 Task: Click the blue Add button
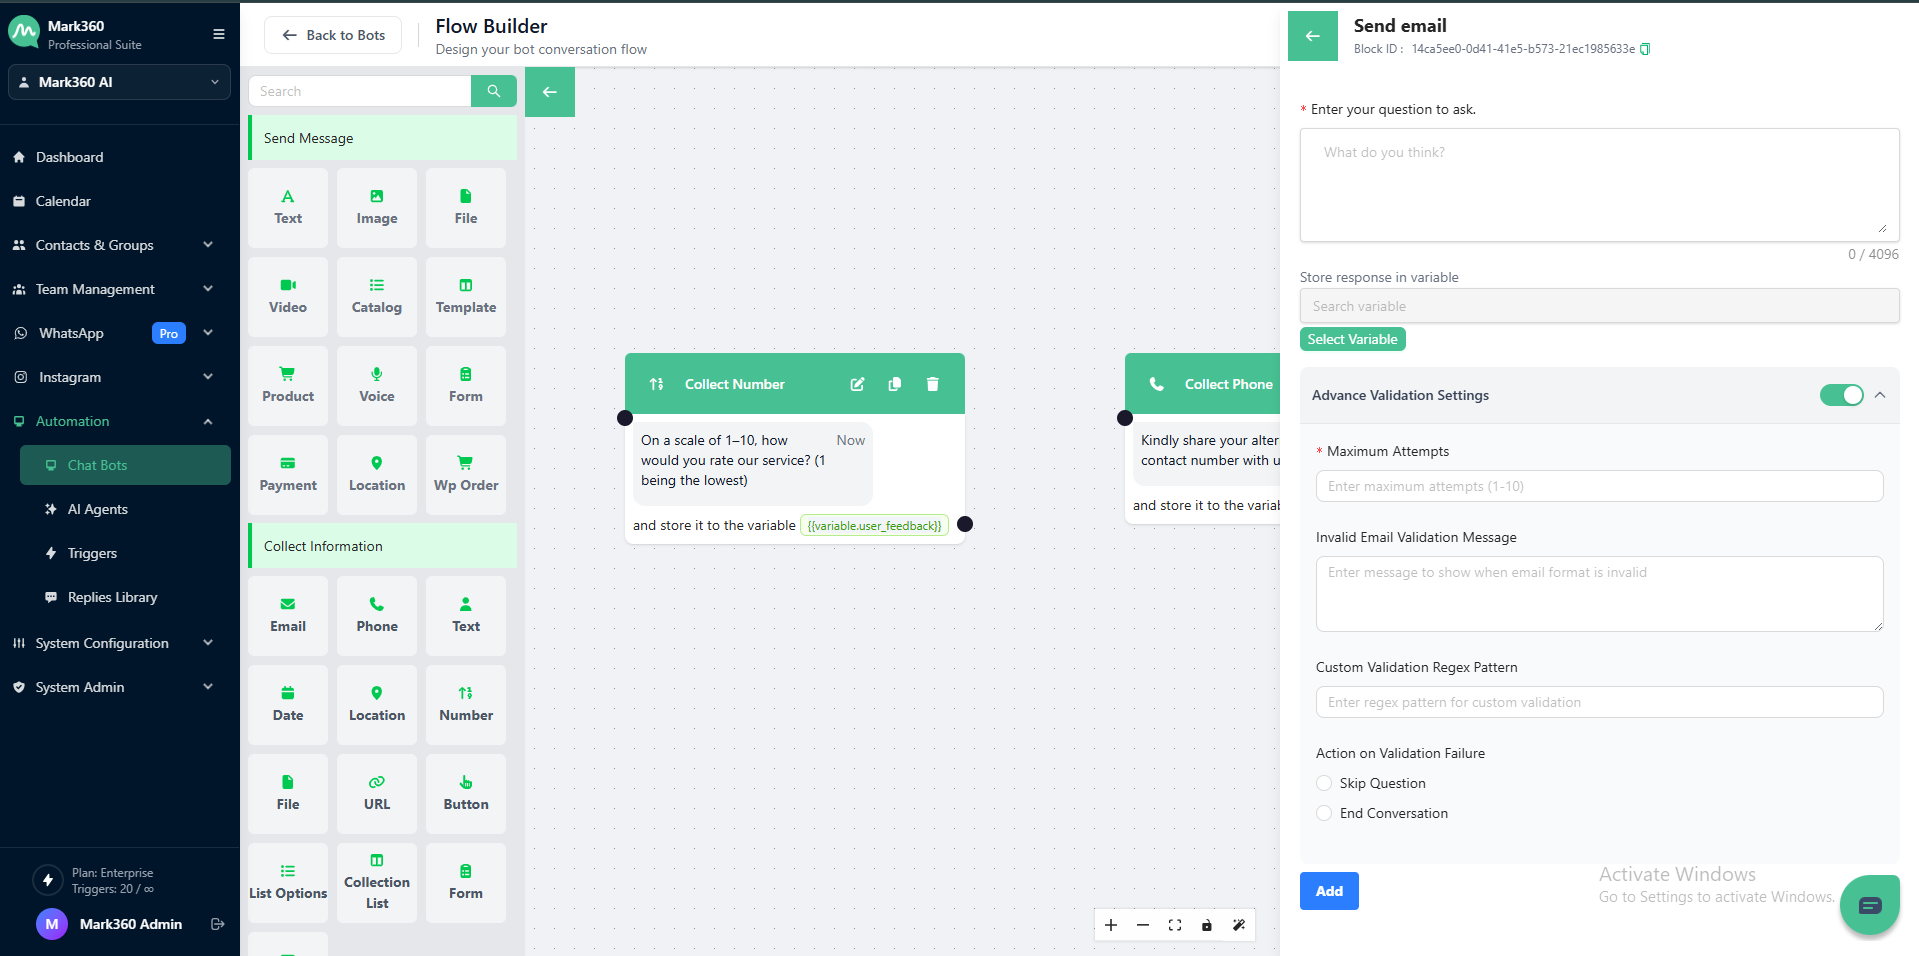coord(1328,891)
